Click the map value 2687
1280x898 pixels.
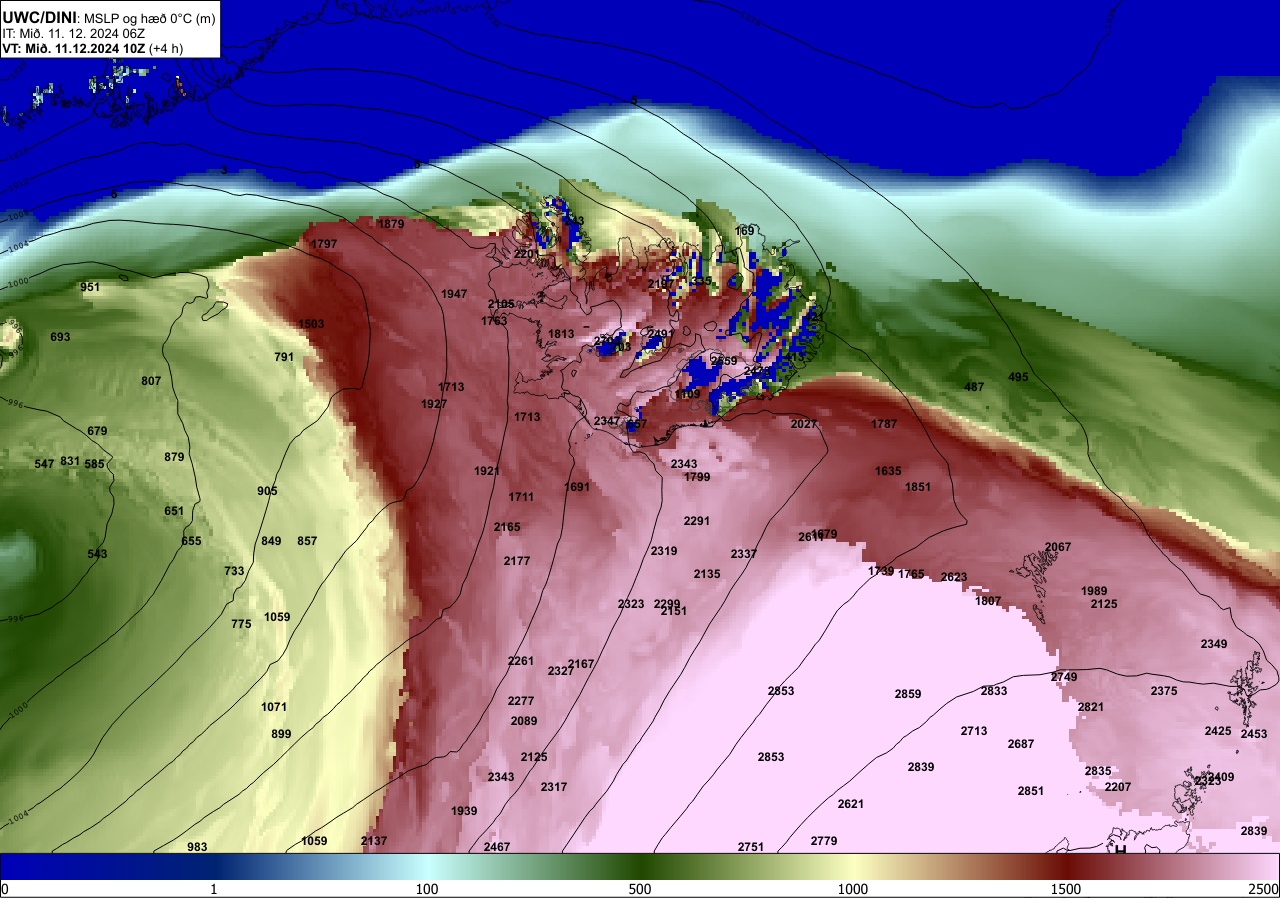click(1021, 744)
